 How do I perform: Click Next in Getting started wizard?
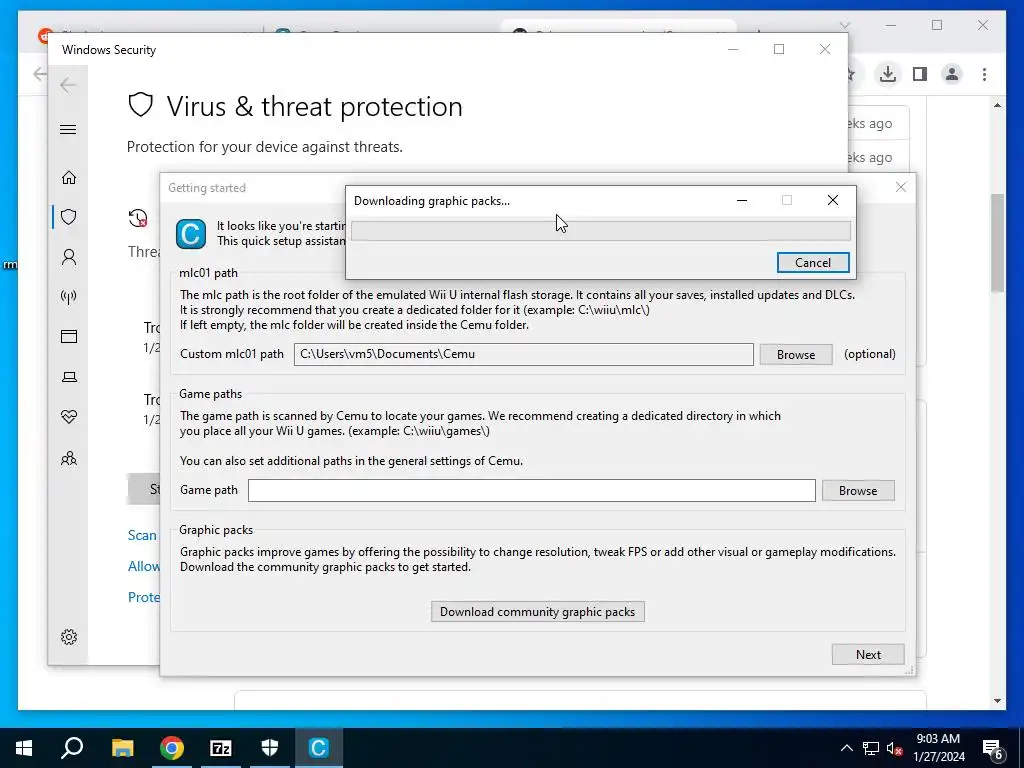click(868, 654)
